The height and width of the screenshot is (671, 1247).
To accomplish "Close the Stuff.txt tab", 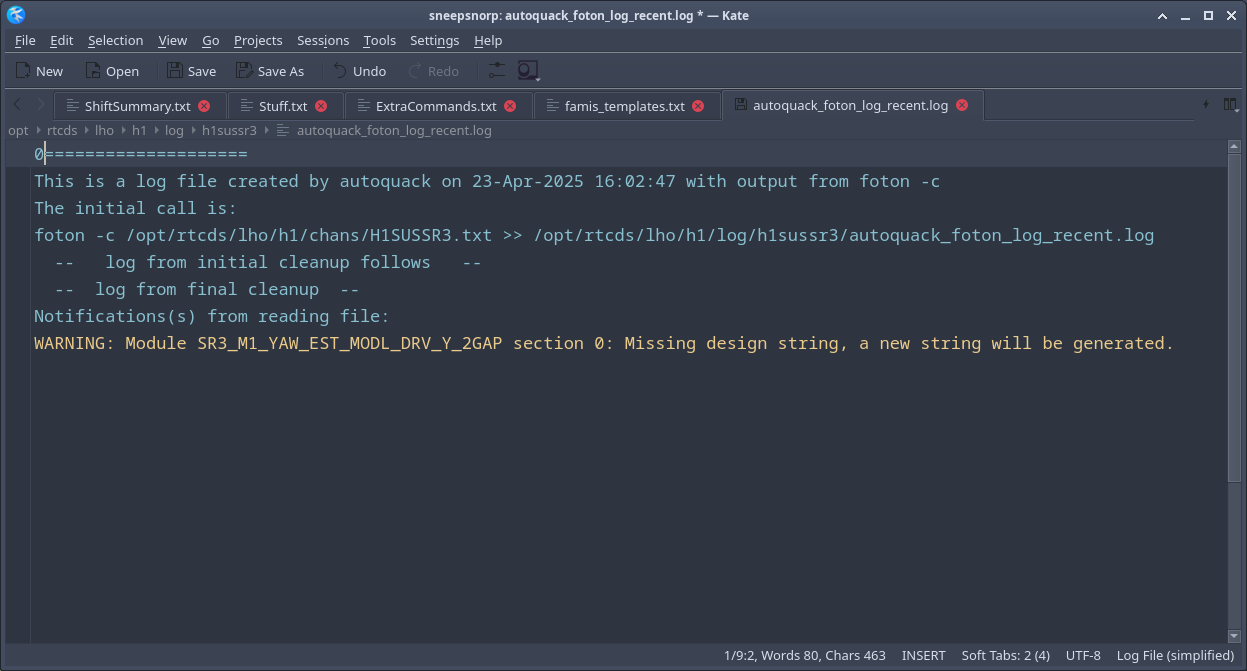I will coord(321,105).
